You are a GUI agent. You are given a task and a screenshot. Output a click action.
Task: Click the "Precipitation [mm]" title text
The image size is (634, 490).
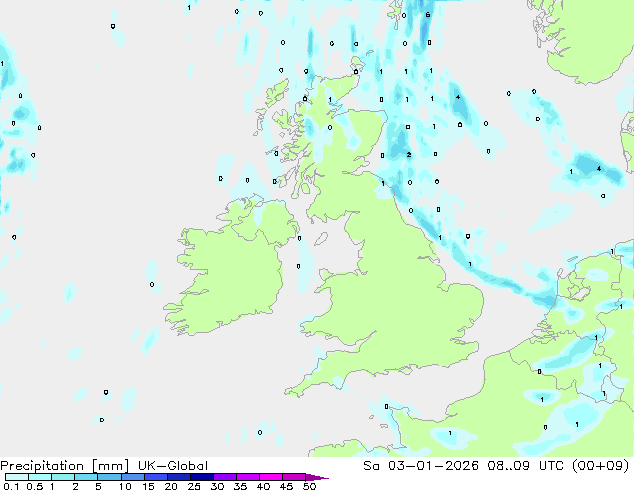point(65,466)
